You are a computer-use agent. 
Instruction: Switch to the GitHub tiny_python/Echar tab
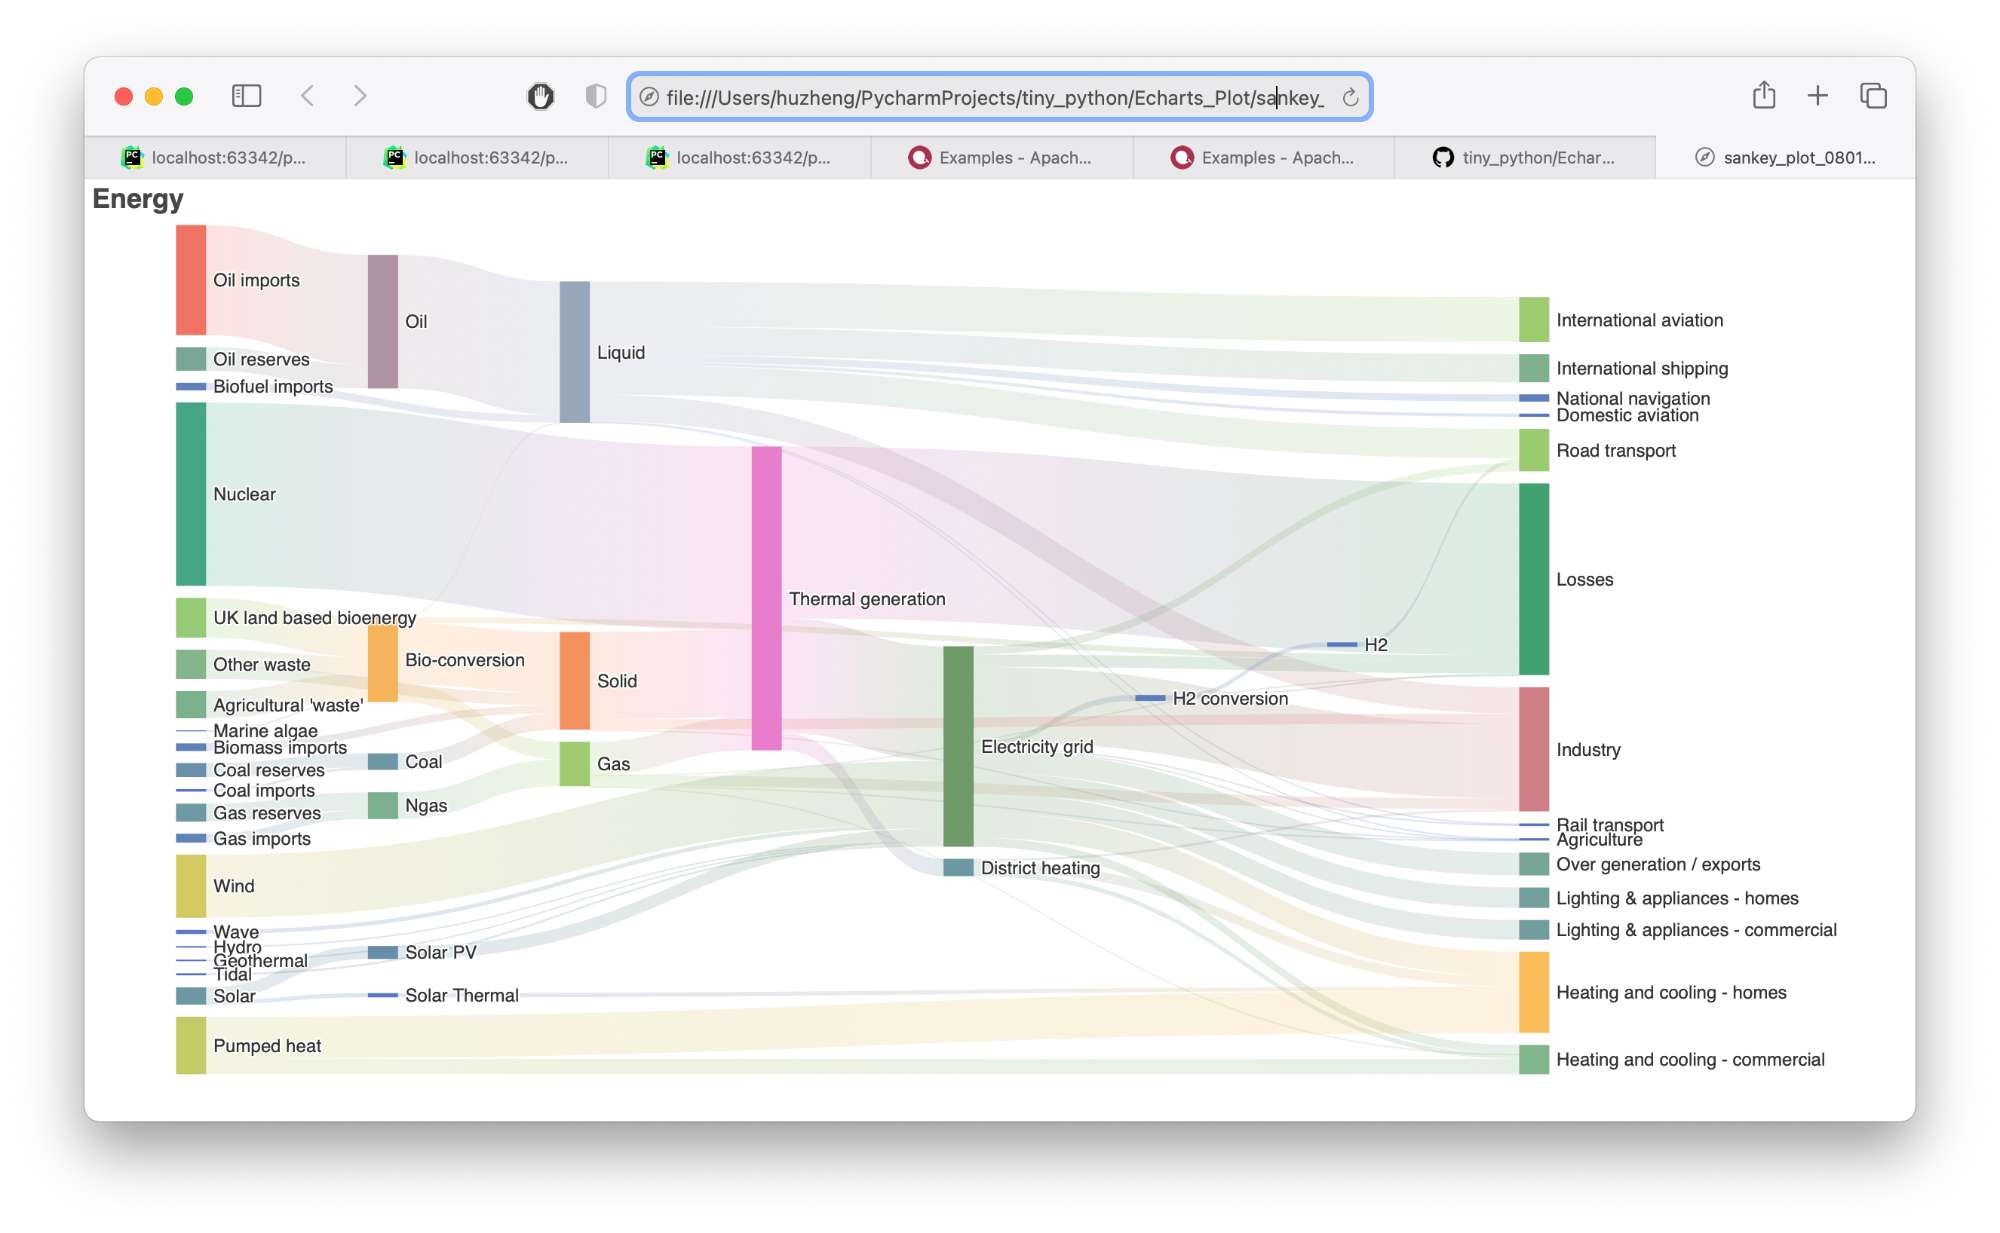[x=1526, y=157]
